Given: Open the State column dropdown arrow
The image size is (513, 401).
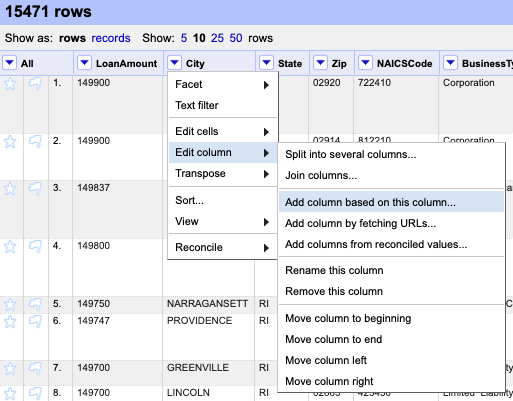Looking at the screenshot, I should (x=266, y=63).
